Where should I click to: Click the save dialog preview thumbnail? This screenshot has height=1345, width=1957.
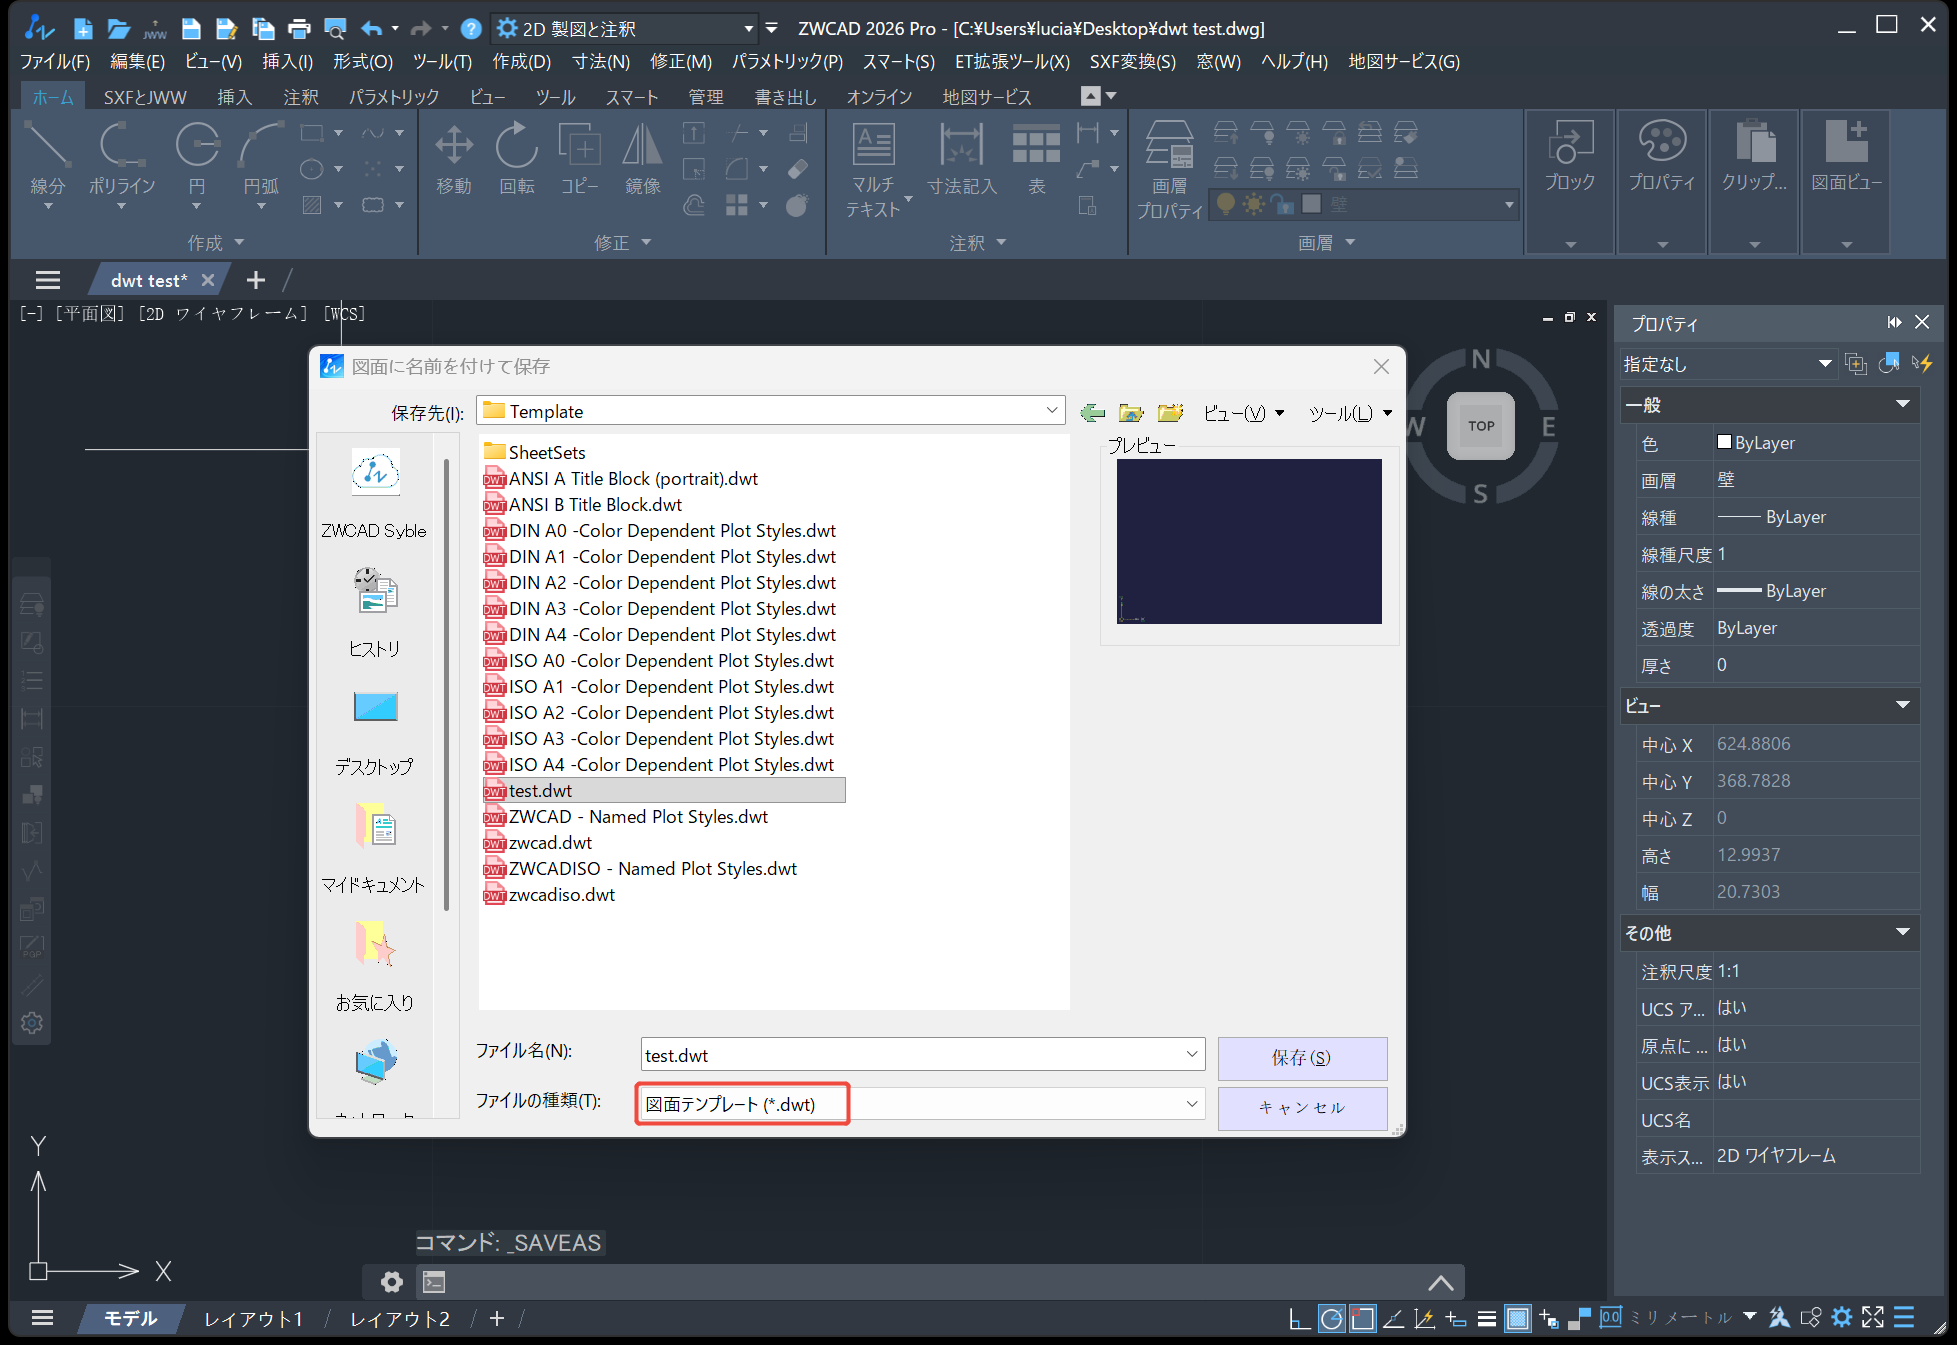pos(1249,541)
